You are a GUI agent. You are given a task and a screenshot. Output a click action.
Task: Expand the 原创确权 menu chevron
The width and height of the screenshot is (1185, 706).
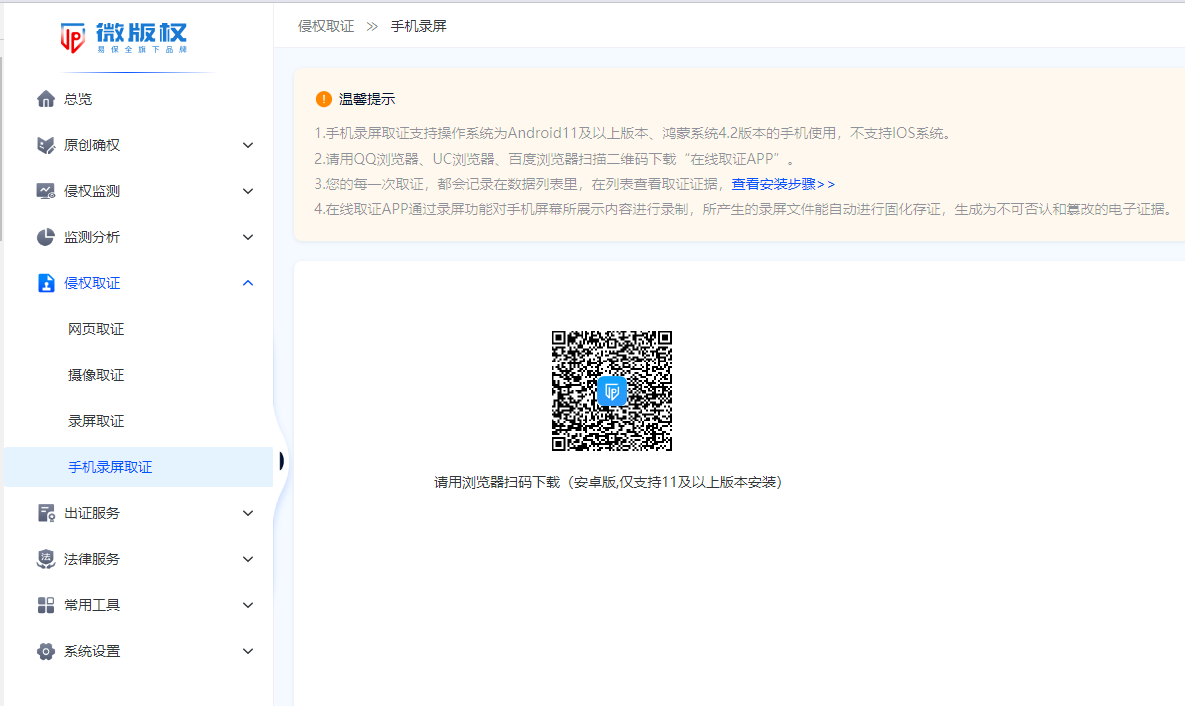(248, 145)
